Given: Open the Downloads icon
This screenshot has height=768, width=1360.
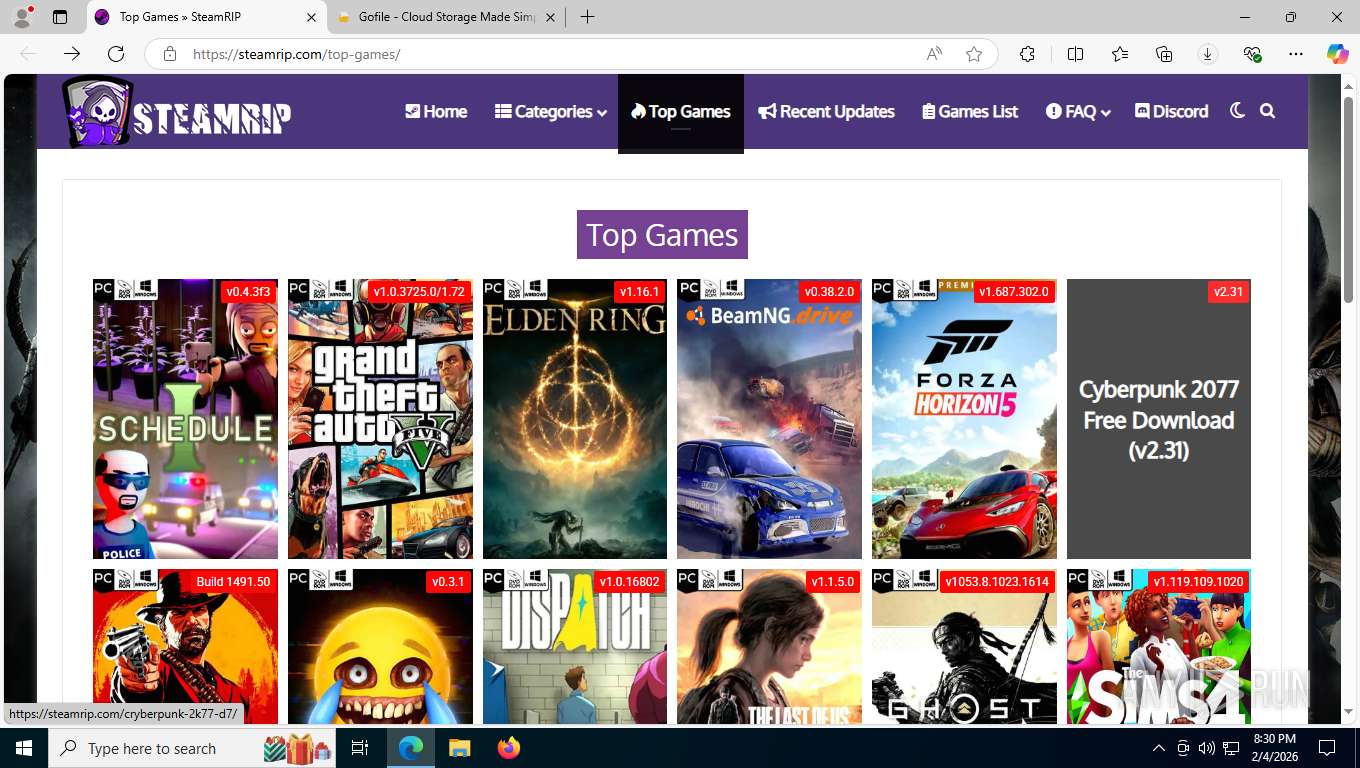Looking at the screenshot, I should pyautogui.click(x=1208, y=54).
